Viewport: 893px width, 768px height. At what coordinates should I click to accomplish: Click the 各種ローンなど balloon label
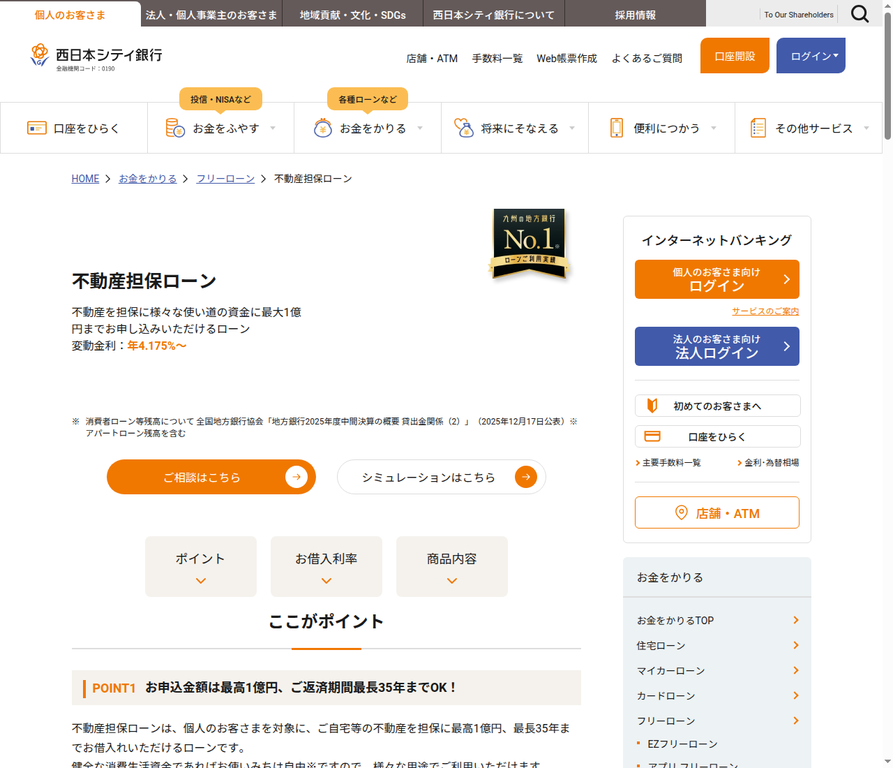tap(367, 99)
